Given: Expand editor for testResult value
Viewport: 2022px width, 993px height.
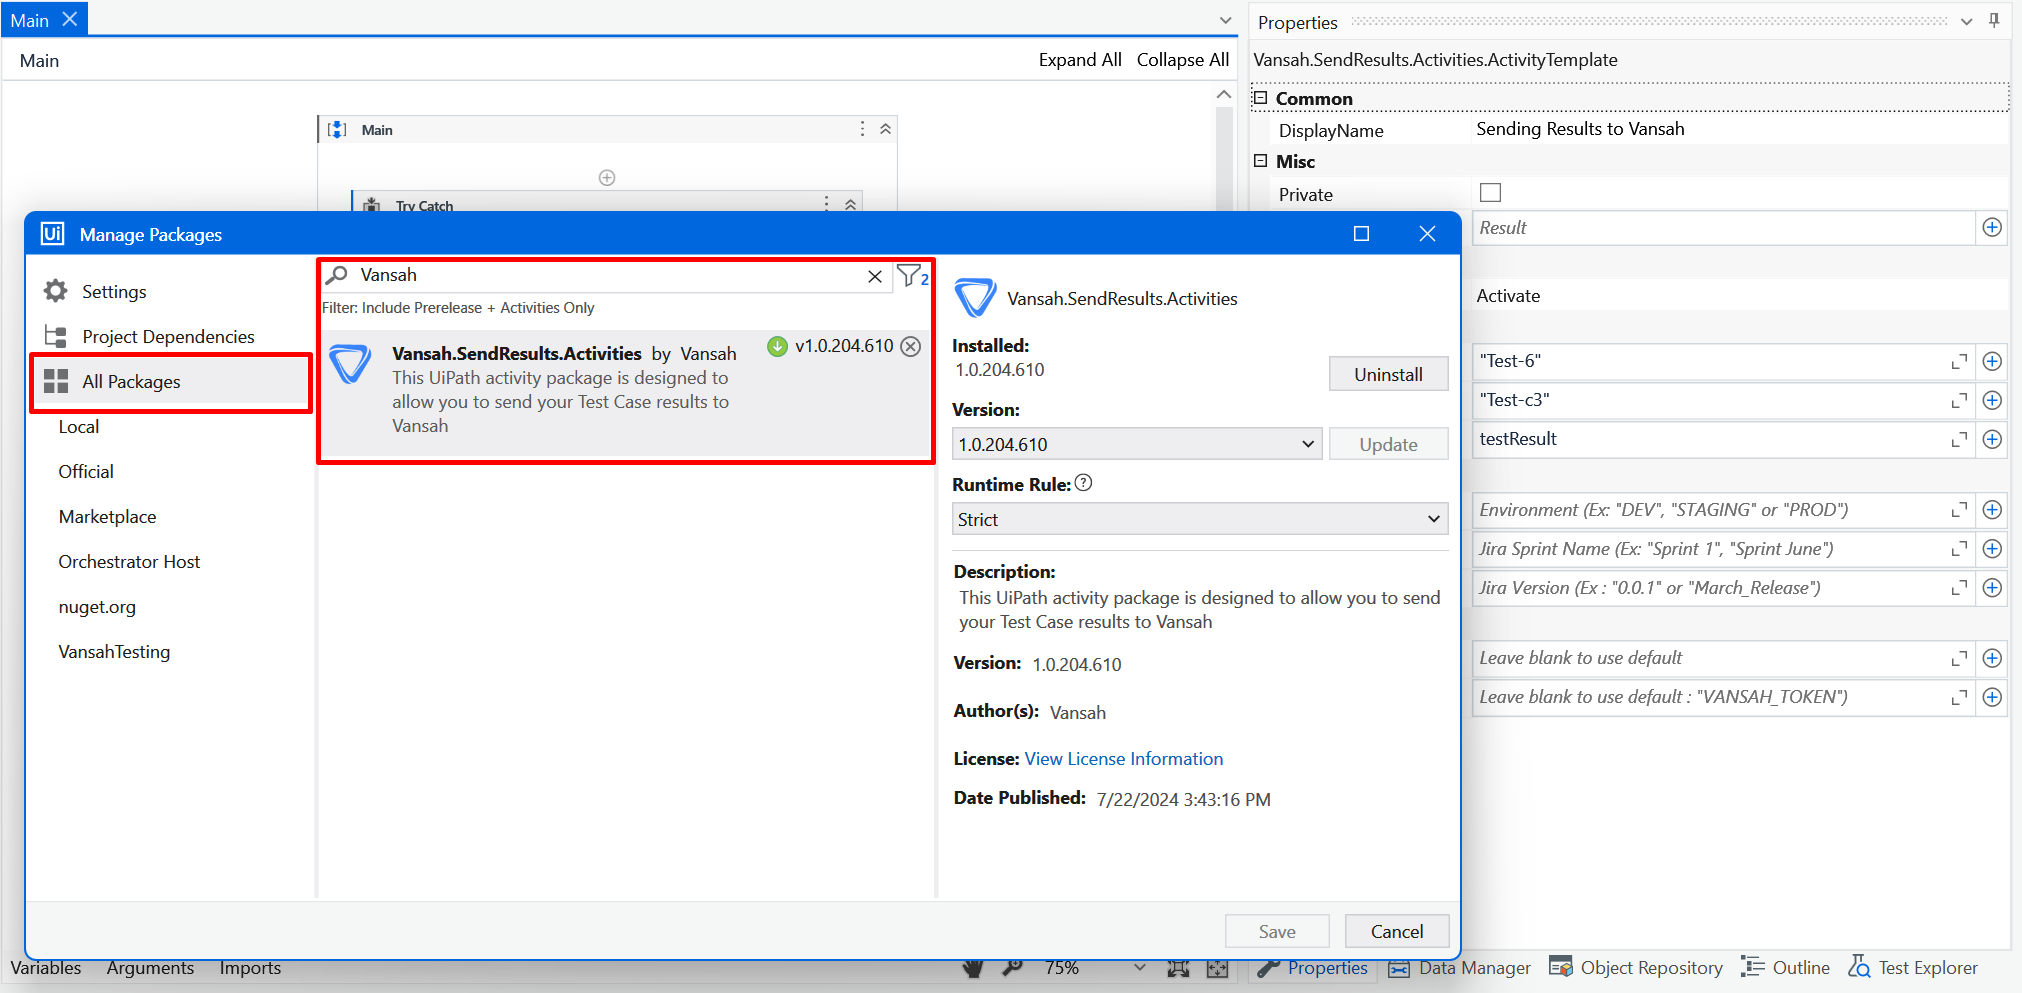Looking at the screenshot, I should [x=1959, y=439].
